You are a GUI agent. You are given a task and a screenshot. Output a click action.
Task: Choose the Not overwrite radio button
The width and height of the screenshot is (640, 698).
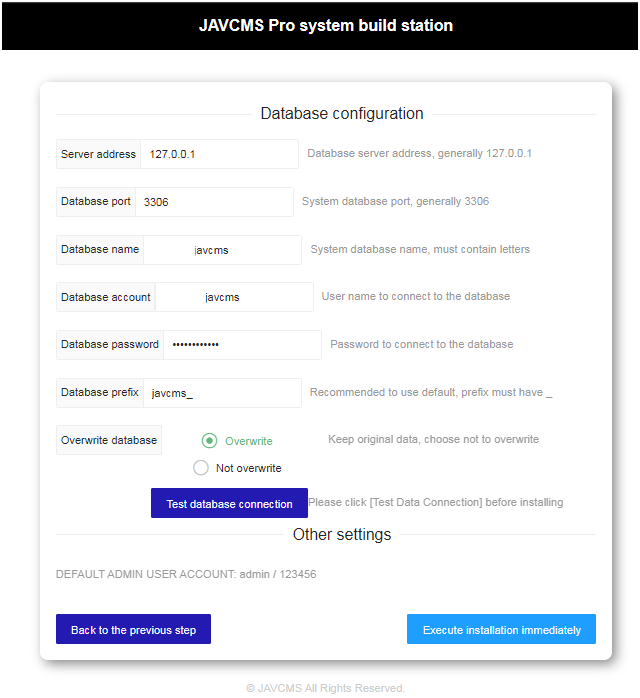(x=201, y=468)
